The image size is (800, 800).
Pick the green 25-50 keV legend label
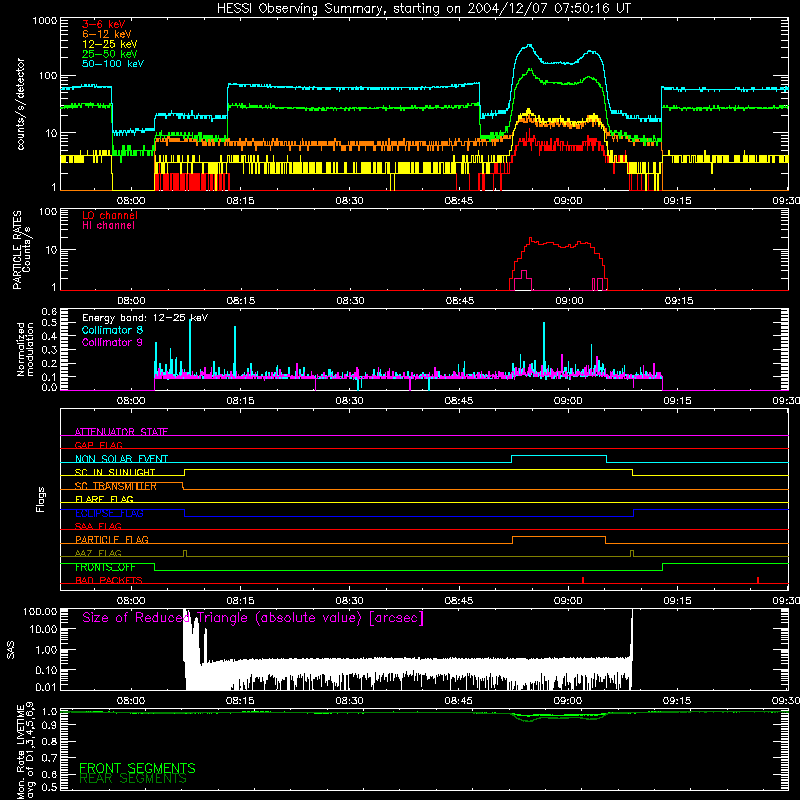(x=109, y=54)
